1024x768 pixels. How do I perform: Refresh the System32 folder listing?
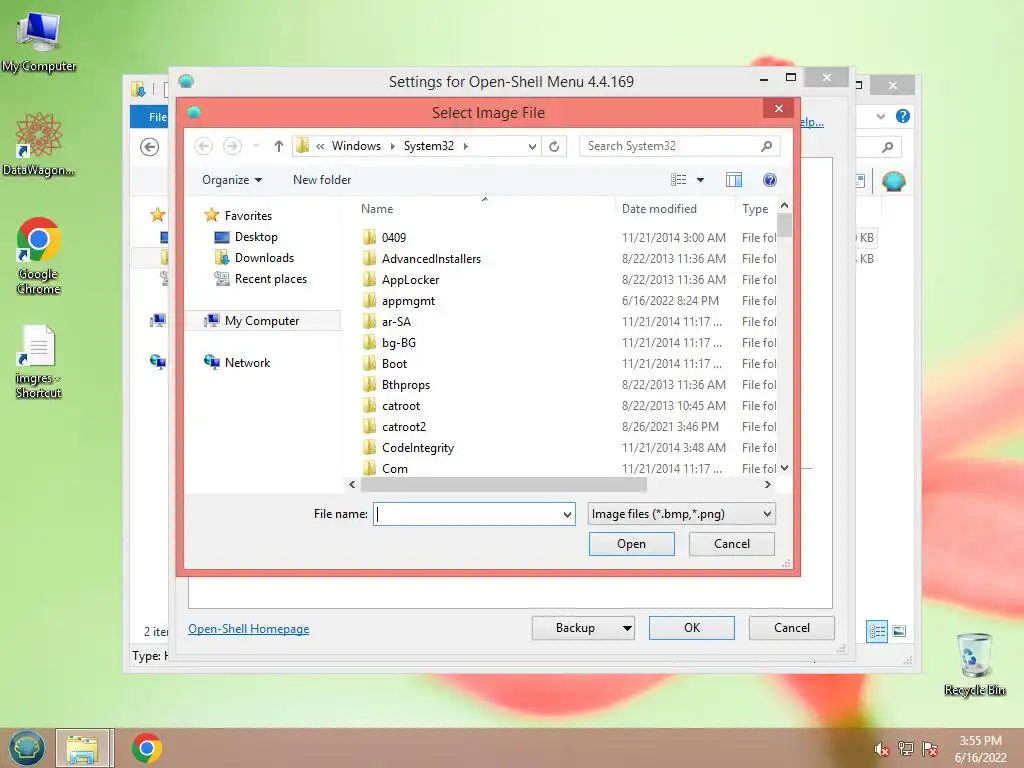[x=554, y=146]
